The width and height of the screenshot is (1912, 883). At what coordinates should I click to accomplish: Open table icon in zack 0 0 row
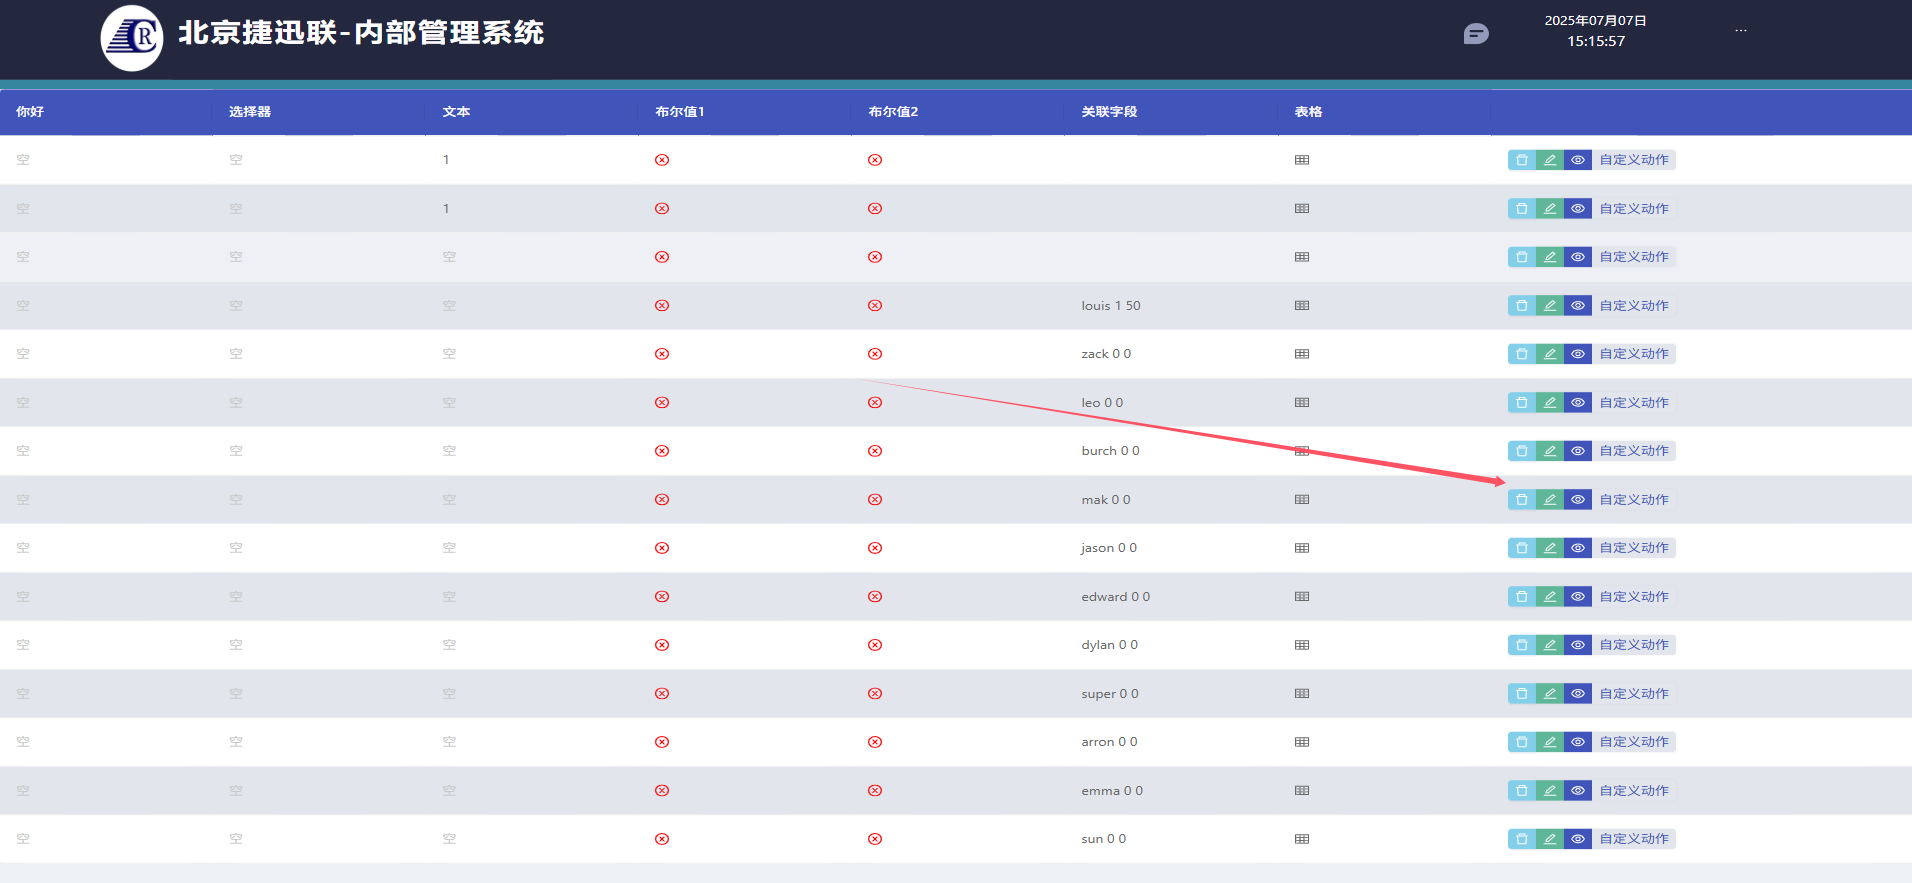1302,354
